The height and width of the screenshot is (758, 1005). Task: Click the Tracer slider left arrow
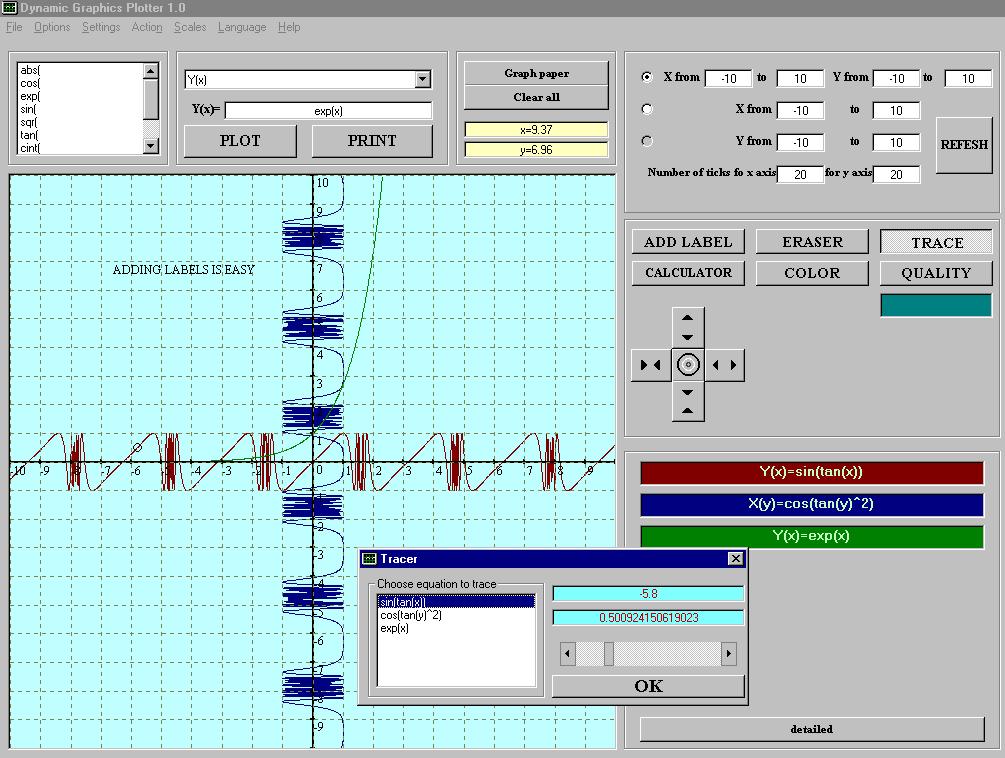(x=568, y=654)
